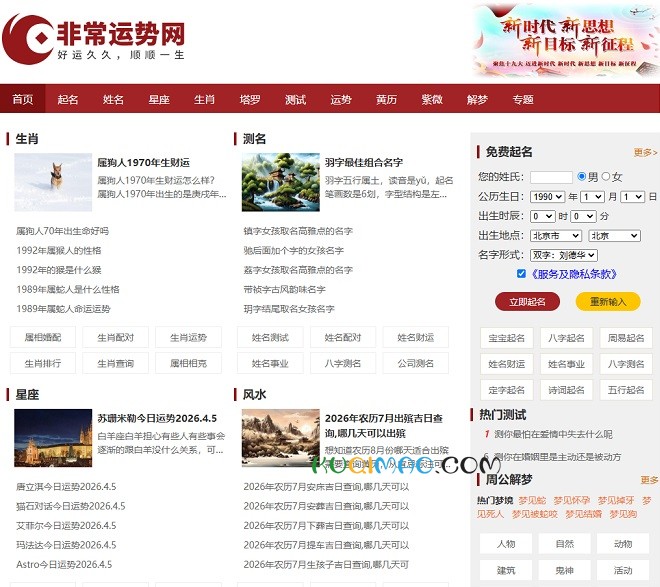Open article 2026年农历7月出殡吉日查询
The height and width of the screenshot is (587, 660).
coord(384,425)
